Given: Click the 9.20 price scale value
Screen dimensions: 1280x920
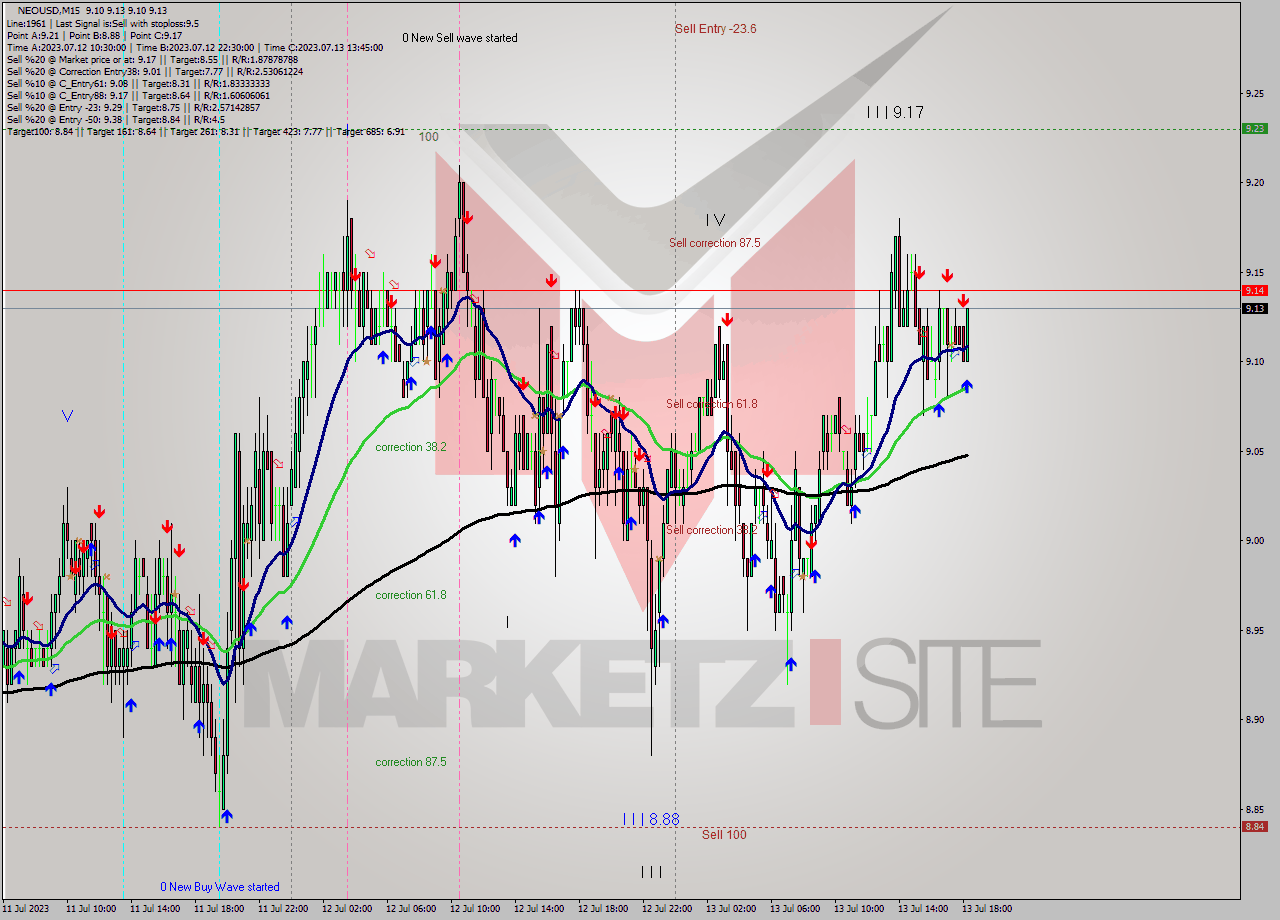Looking at the screenshot, I should pyautogui.click(x=1255, y=182).
